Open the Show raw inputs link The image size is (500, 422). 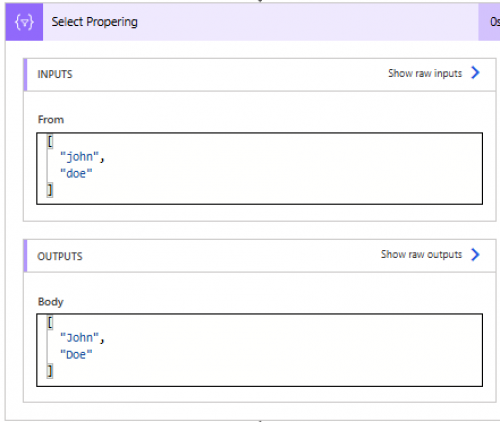(425, 73)
